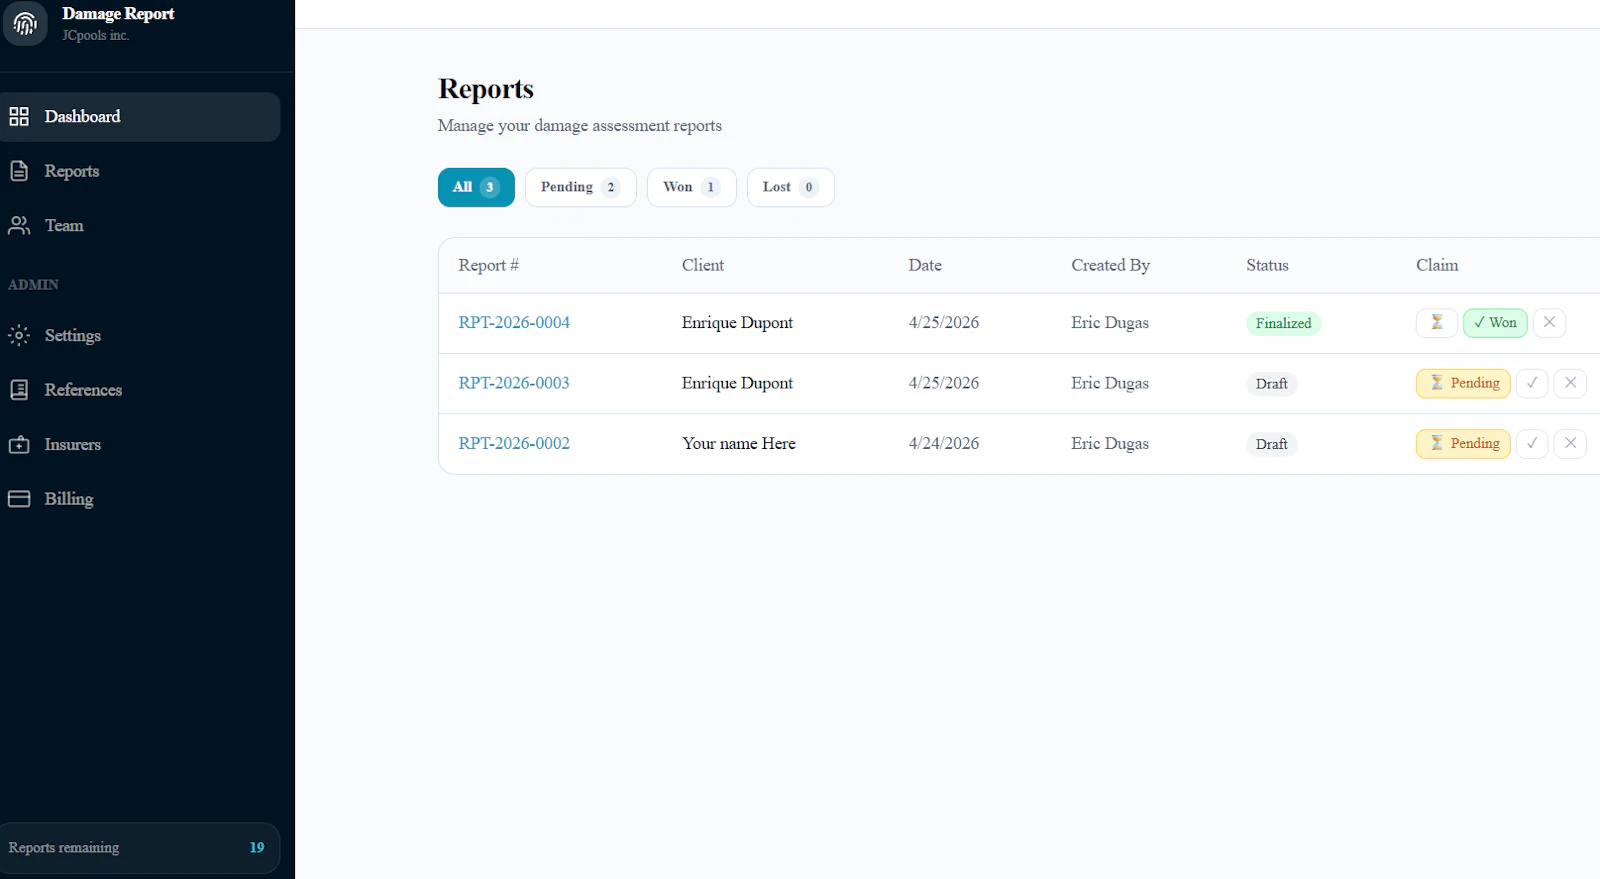The width and height of the screenshot is (1600, 879).
Task: Click the Billing card icon
Action: 19,499
